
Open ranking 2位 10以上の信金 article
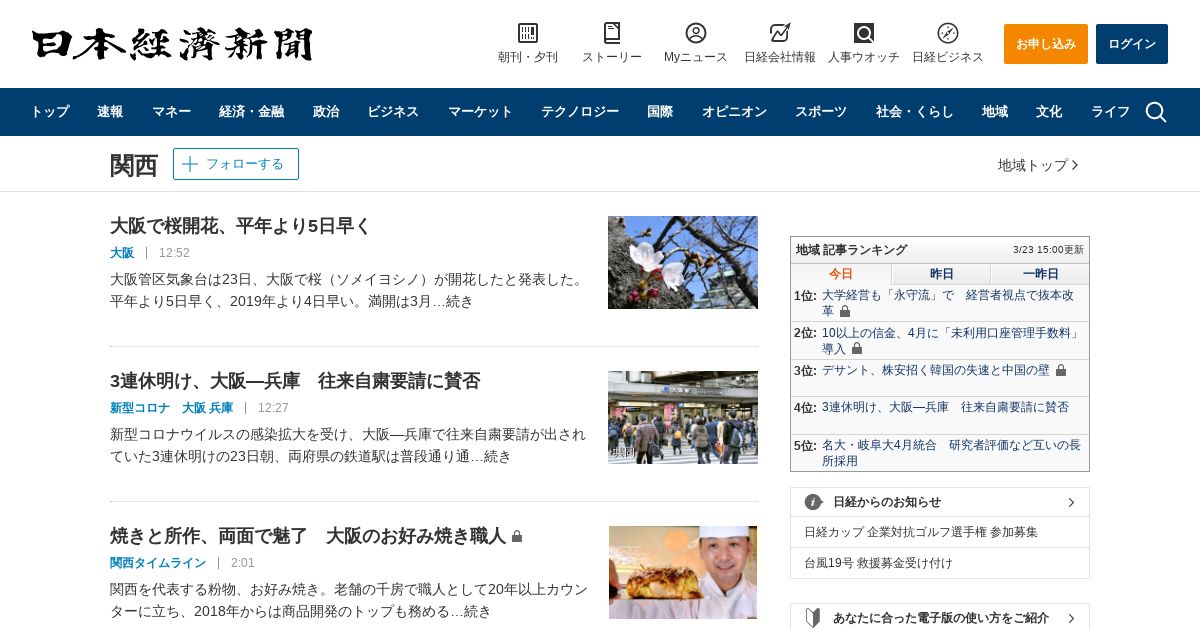pos(952,340)
